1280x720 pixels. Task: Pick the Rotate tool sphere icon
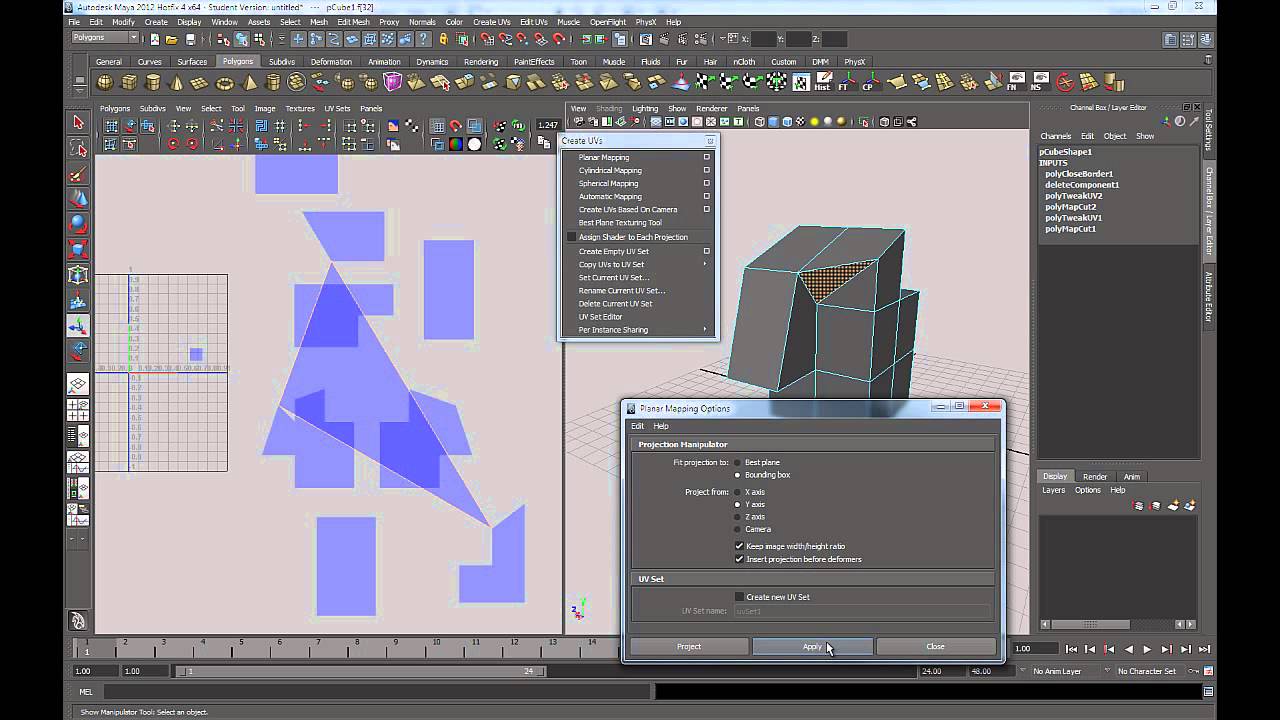[x=78, y=224]
